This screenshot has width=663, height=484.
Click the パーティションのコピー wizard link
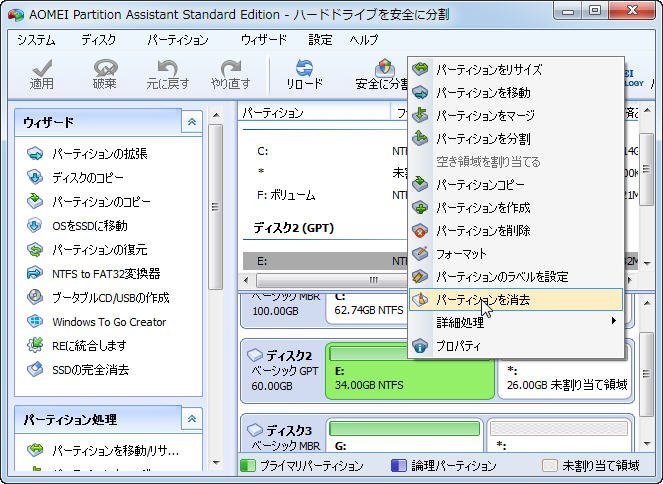coord(101,202)
